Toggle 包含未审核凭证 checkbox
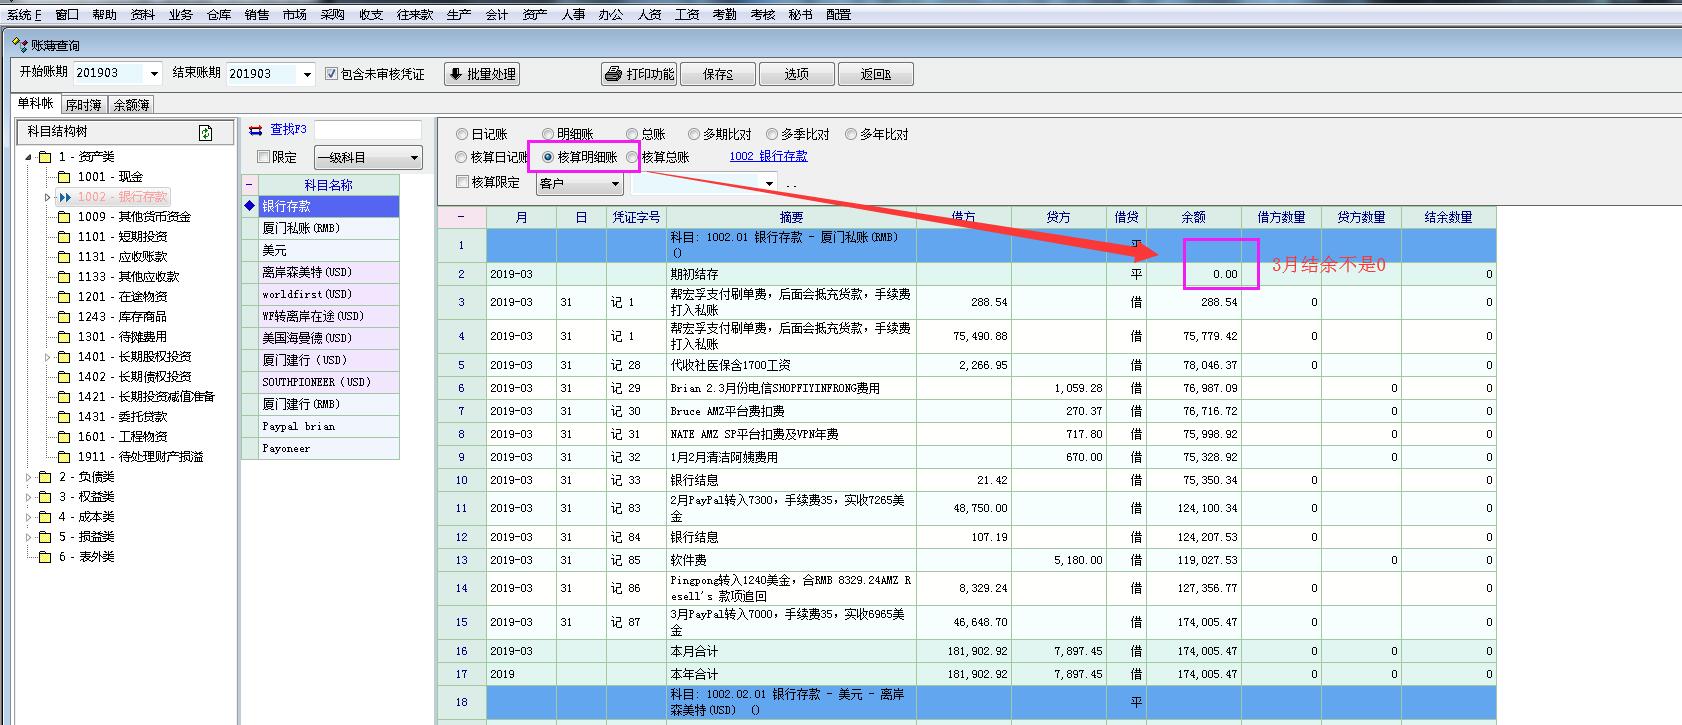 coord(333,74)
